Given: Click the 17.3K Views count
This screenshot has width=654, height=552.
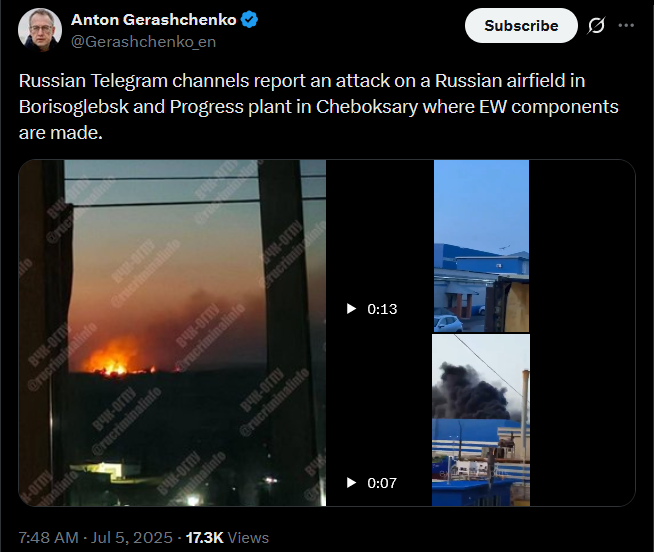Looking at the screenshot, I should [x=227, y=537].
